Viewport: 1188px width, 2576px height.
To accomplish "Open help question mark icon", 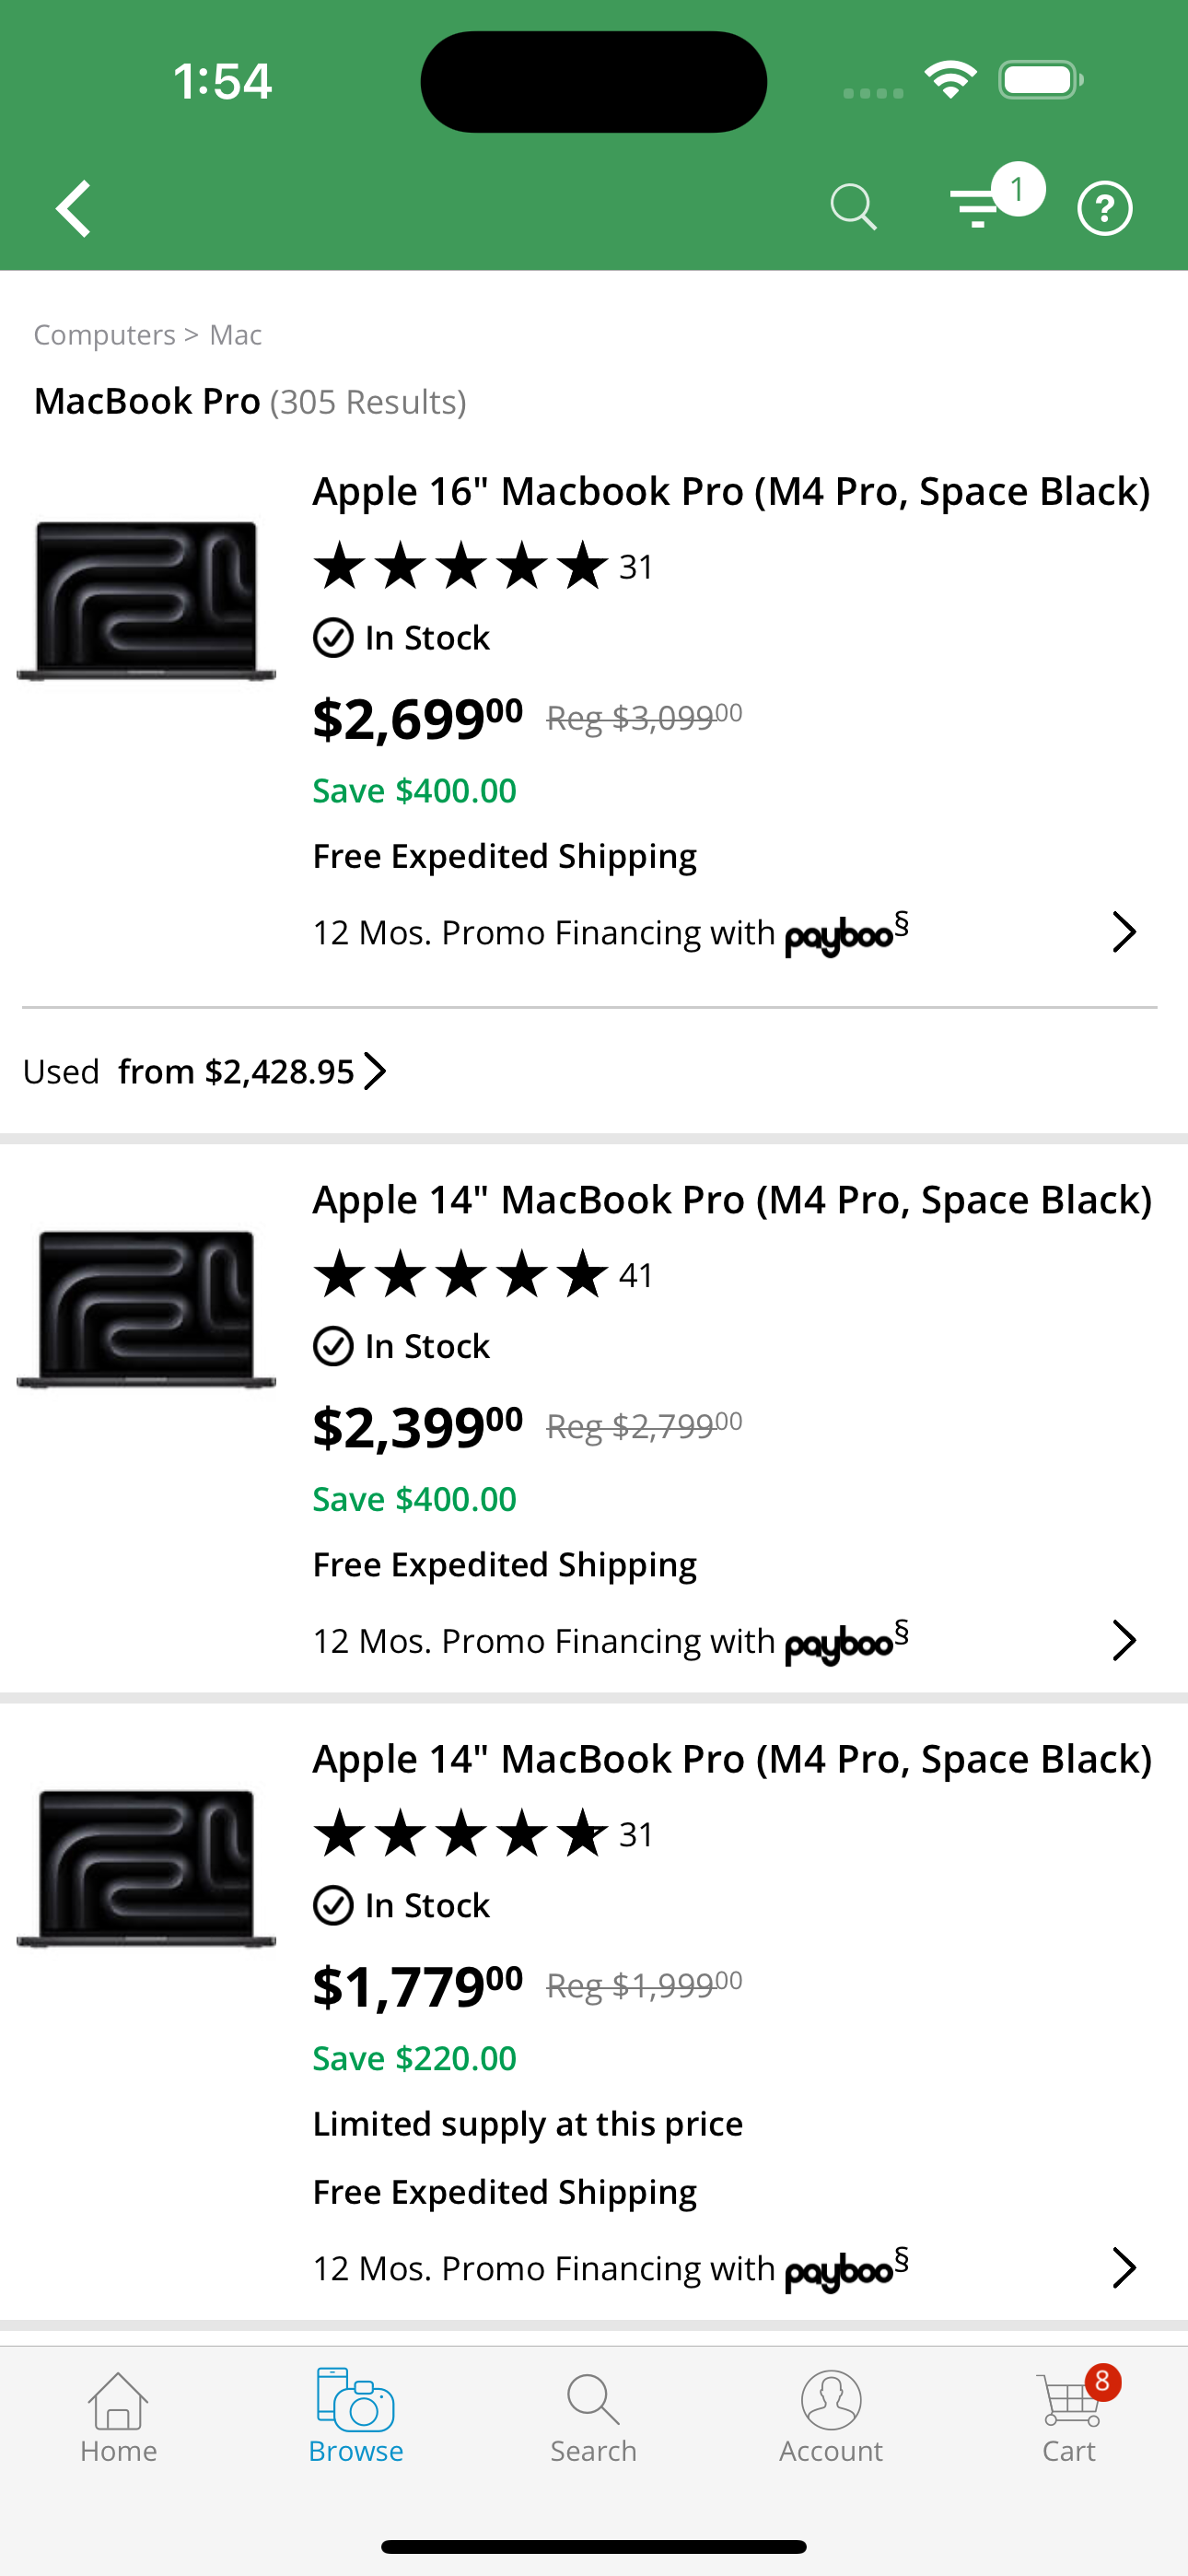I will point(1104,208).
